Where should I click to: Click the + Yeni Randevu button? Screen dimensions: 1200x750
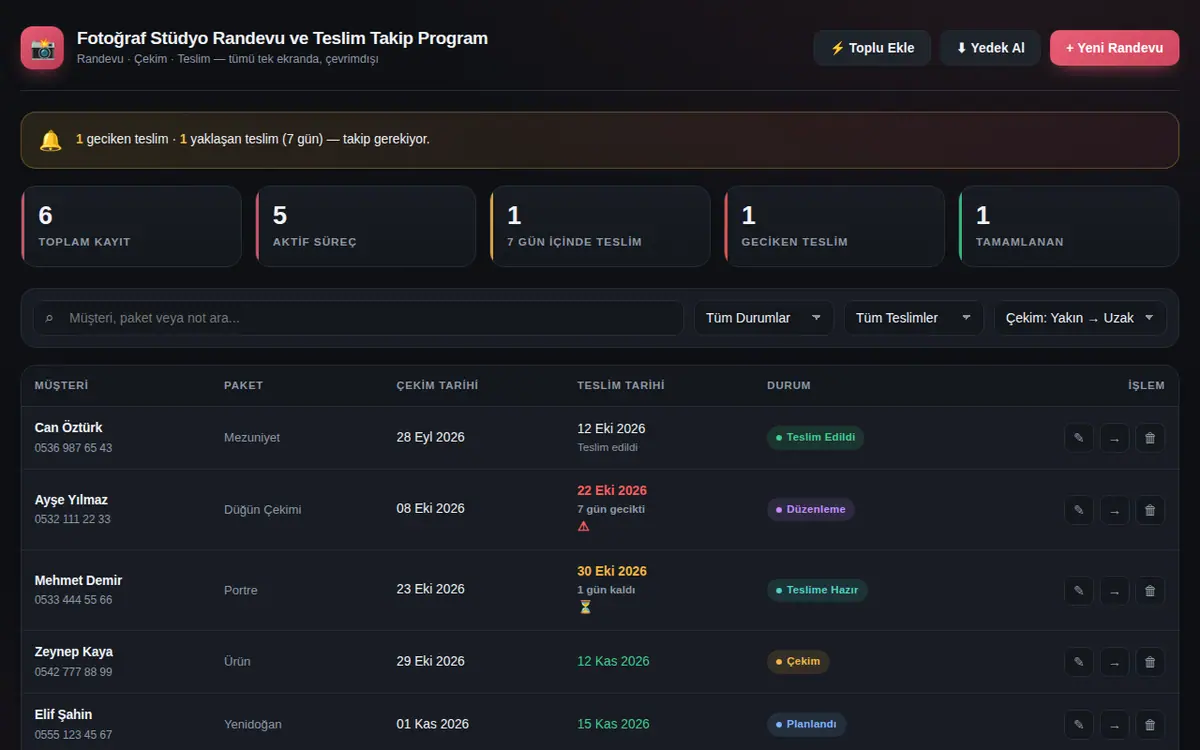(1114, 48)
